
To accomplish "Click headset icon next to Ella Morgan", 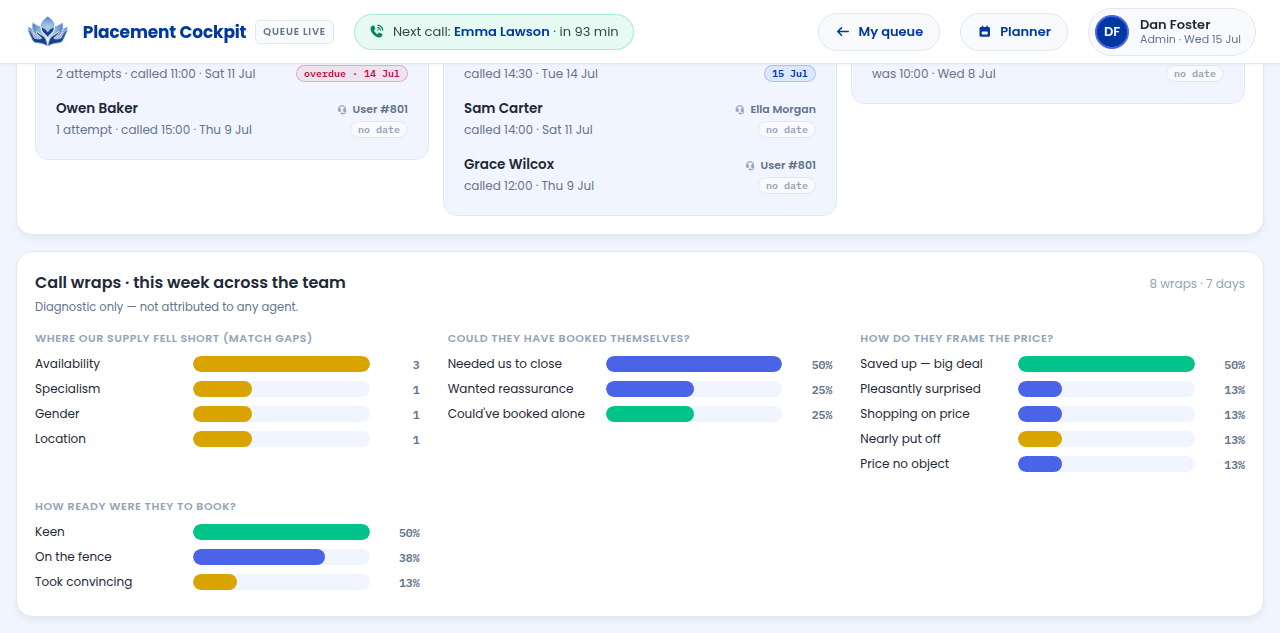I will (740, 110).
